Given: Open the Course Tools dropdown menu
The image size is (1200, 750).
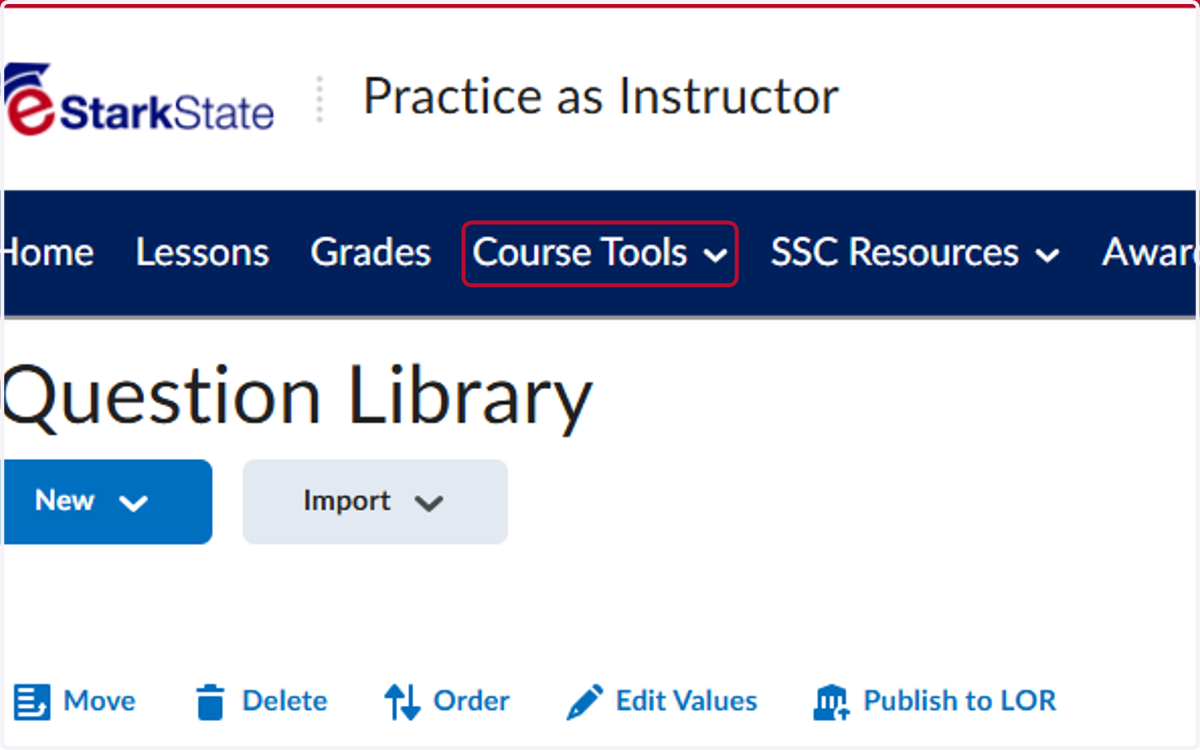Looking at the screenshot, I should coord(600,253).
